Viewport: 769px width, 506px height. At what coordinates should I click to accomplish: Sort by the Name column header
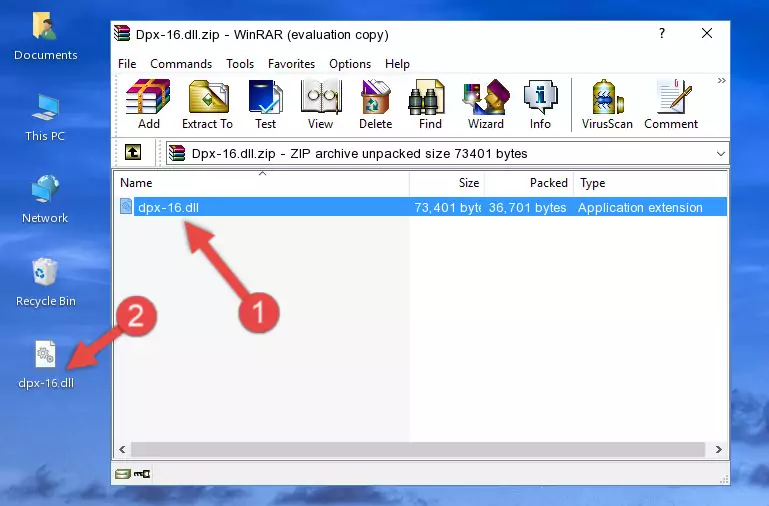(x=262, y=183)
